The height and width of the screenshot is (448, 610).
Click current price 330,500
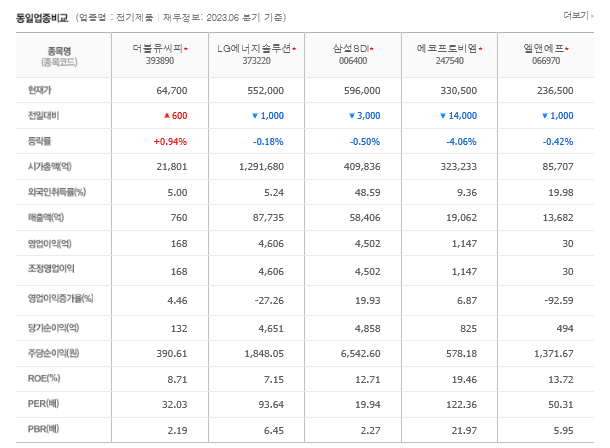459,91
